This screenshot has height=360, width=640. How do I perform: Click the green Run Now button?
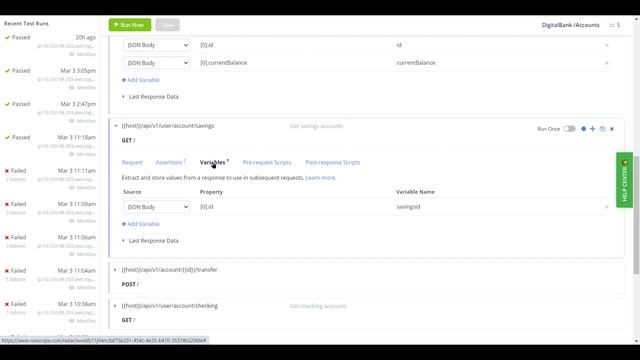point(130,25)
